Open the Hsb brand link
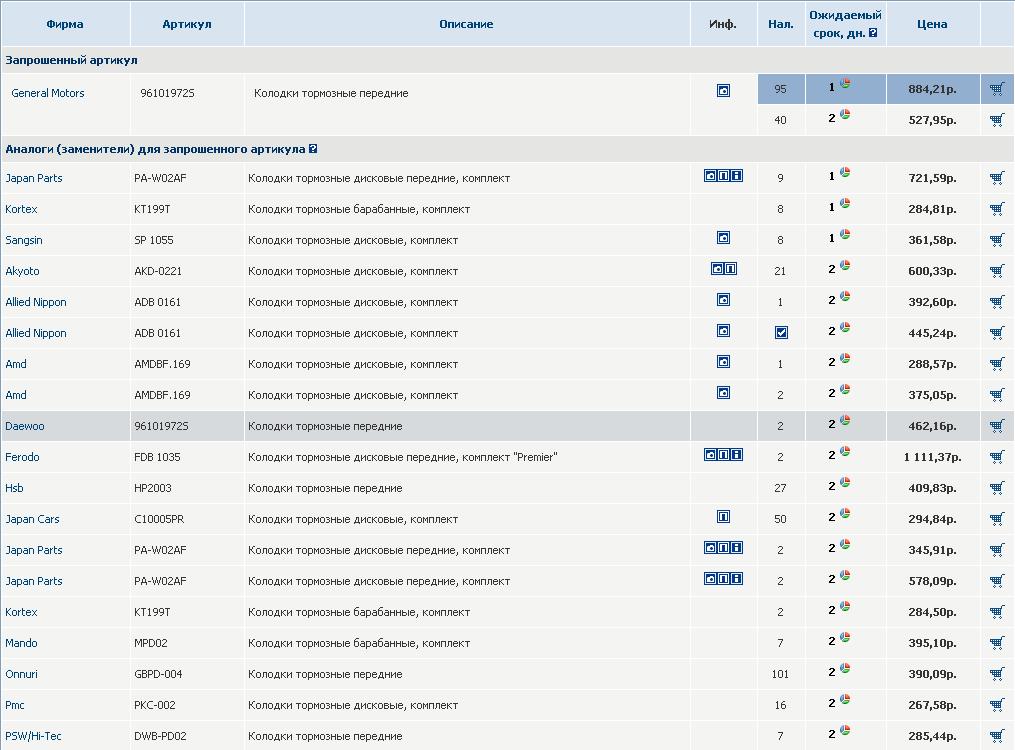 click(x=14, y=489)
